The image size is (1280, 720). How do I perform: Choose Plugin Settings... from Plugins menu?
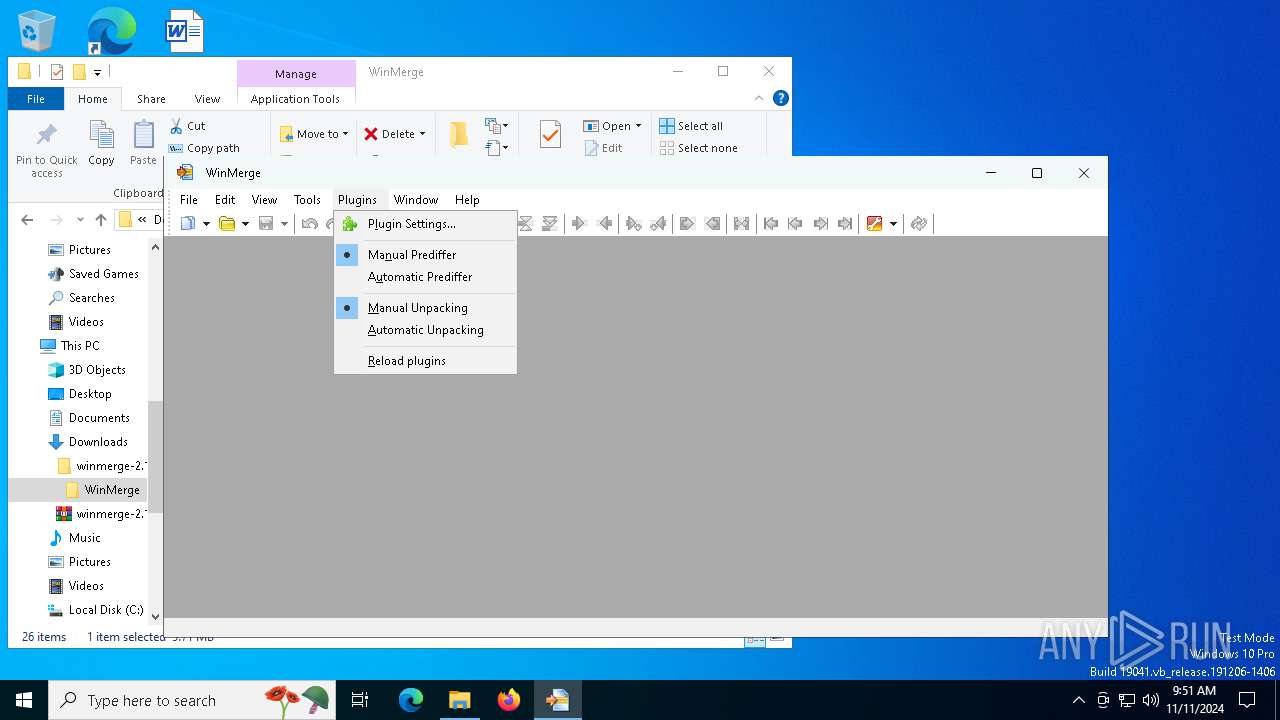pyautogui.click(x=426, y=224)
